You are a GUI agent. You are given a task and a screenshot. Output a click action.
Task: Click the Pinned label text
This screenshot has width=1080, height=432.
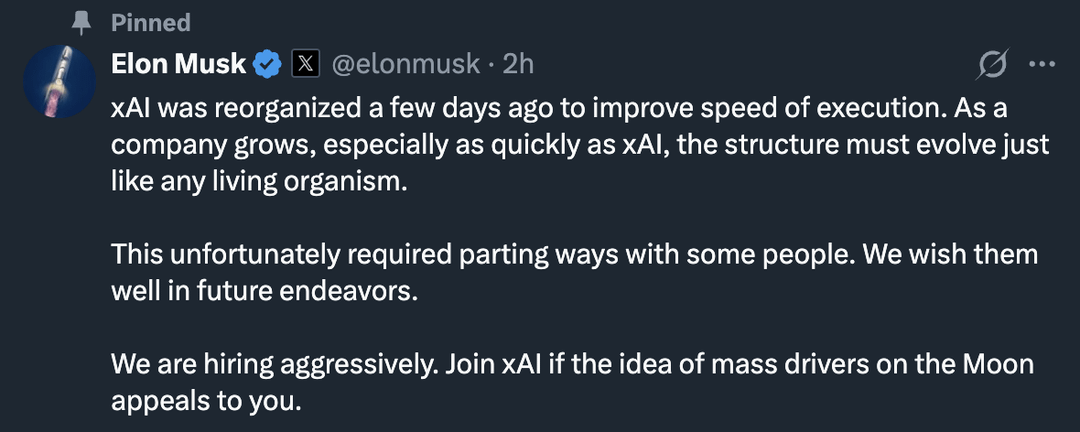151,22
